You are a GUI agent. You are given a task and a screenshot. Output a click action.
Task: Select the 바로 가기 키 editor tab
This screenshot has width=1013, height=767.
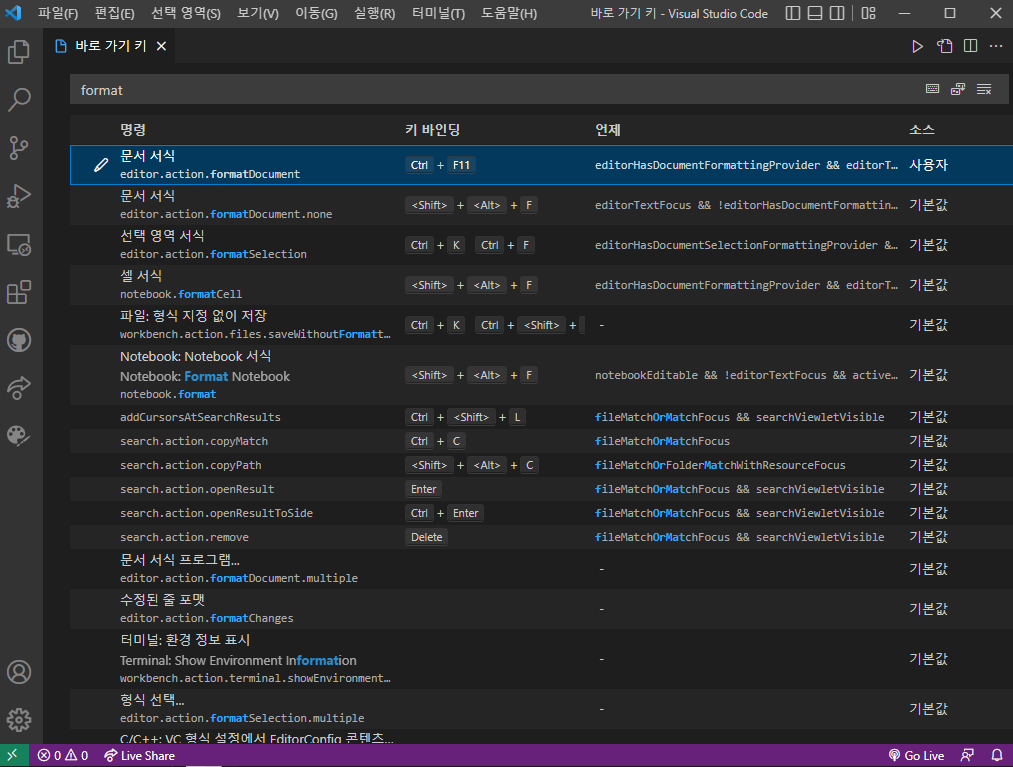pos(110,46)
